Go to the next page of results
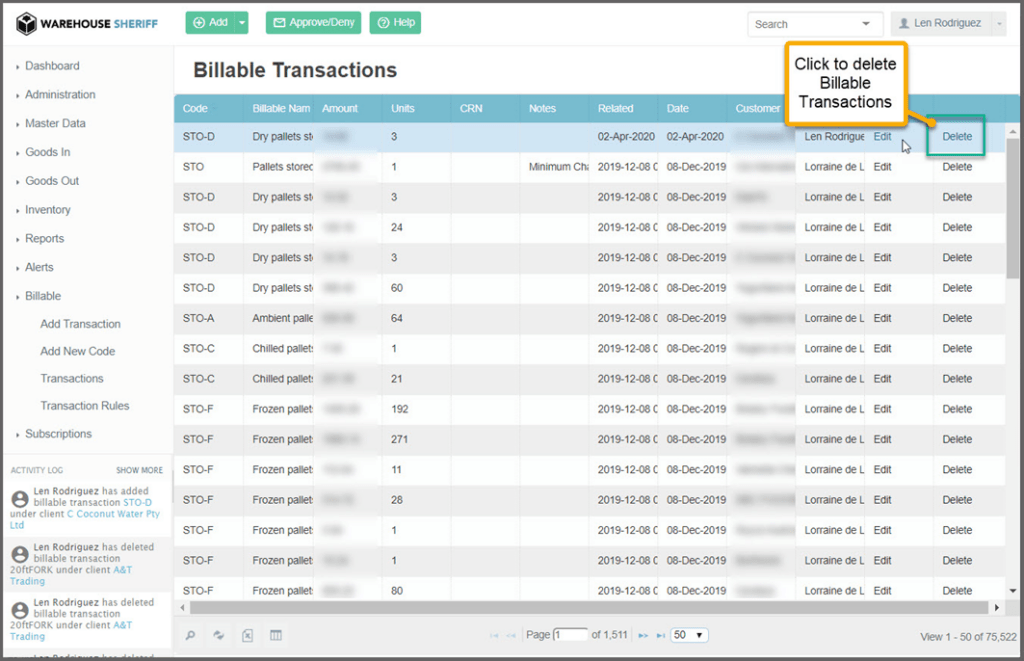The image size is (1024, 661). (643, 635)
